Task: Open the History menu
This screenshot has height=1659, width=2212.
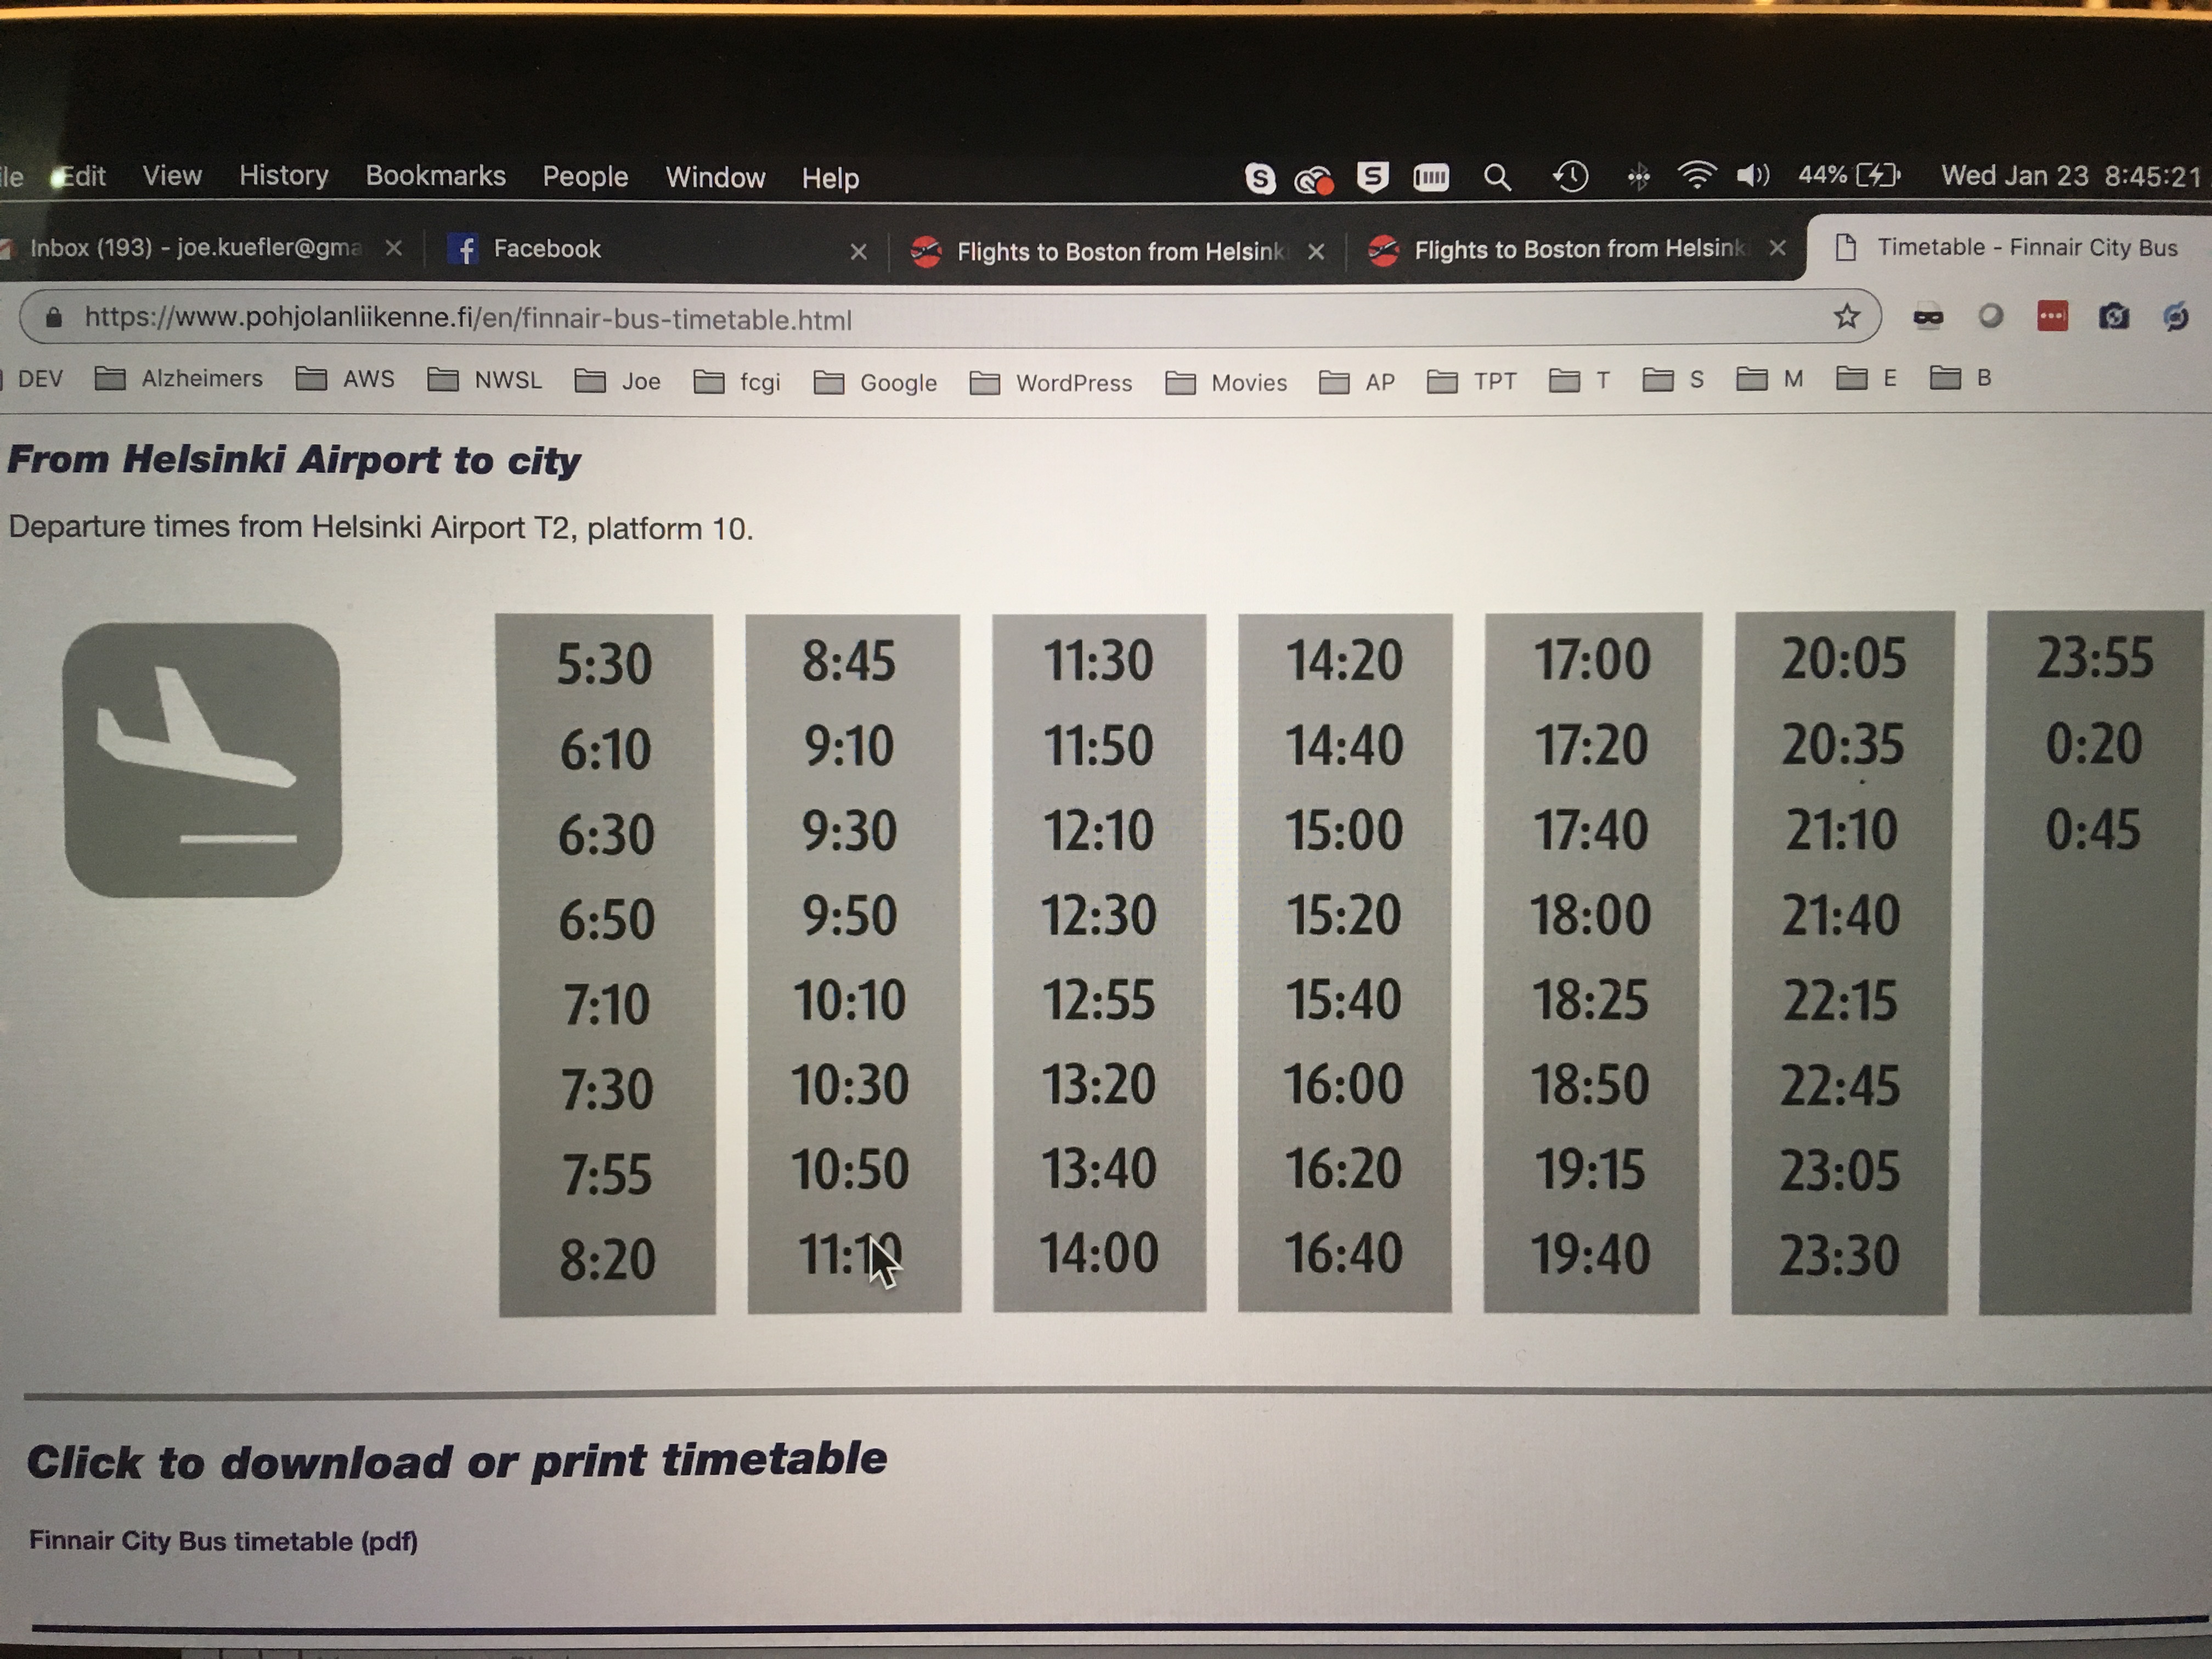Action: pyautogui.click(x=283, y=176)
